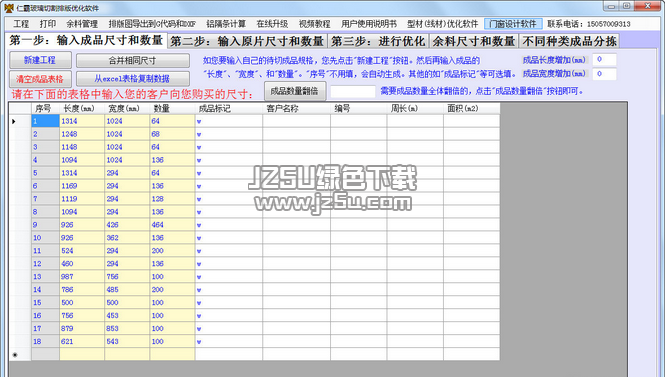Click the 面积(m2) column header
The width and height of the screenshot is (666, 377).
[x=471, y=109]
